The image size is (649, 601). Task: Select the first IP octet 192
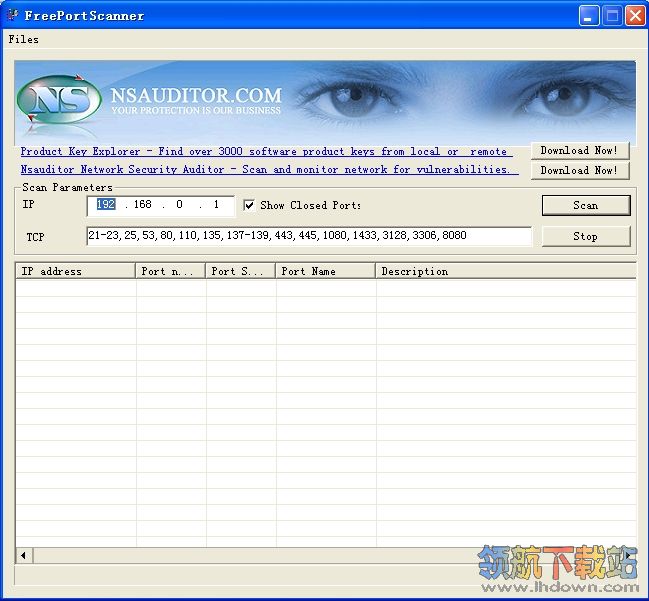click(x=106, y=204)
